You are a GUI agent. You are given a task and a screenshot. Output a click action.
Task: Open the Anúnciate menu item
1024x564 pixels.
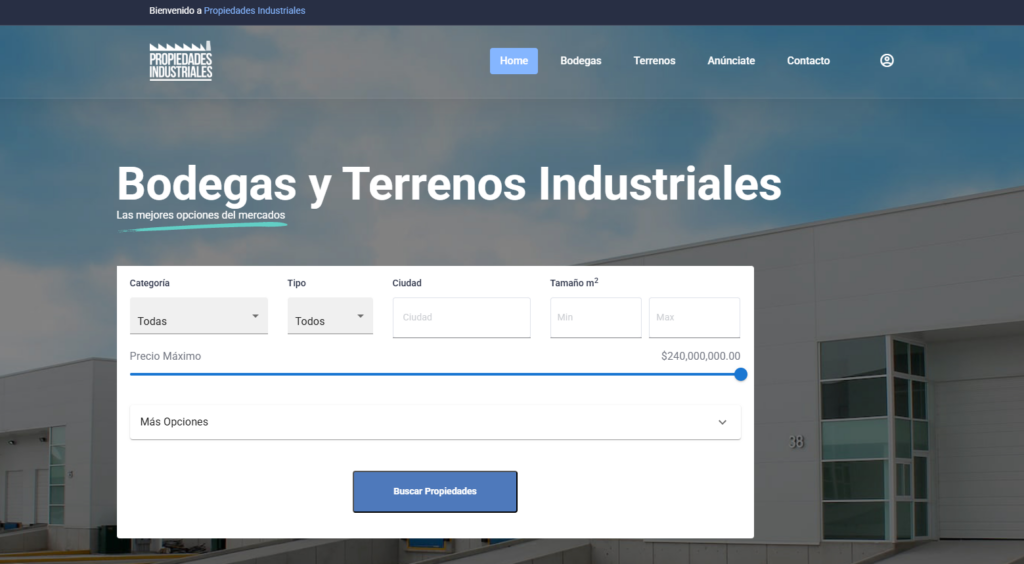[731, 61]
